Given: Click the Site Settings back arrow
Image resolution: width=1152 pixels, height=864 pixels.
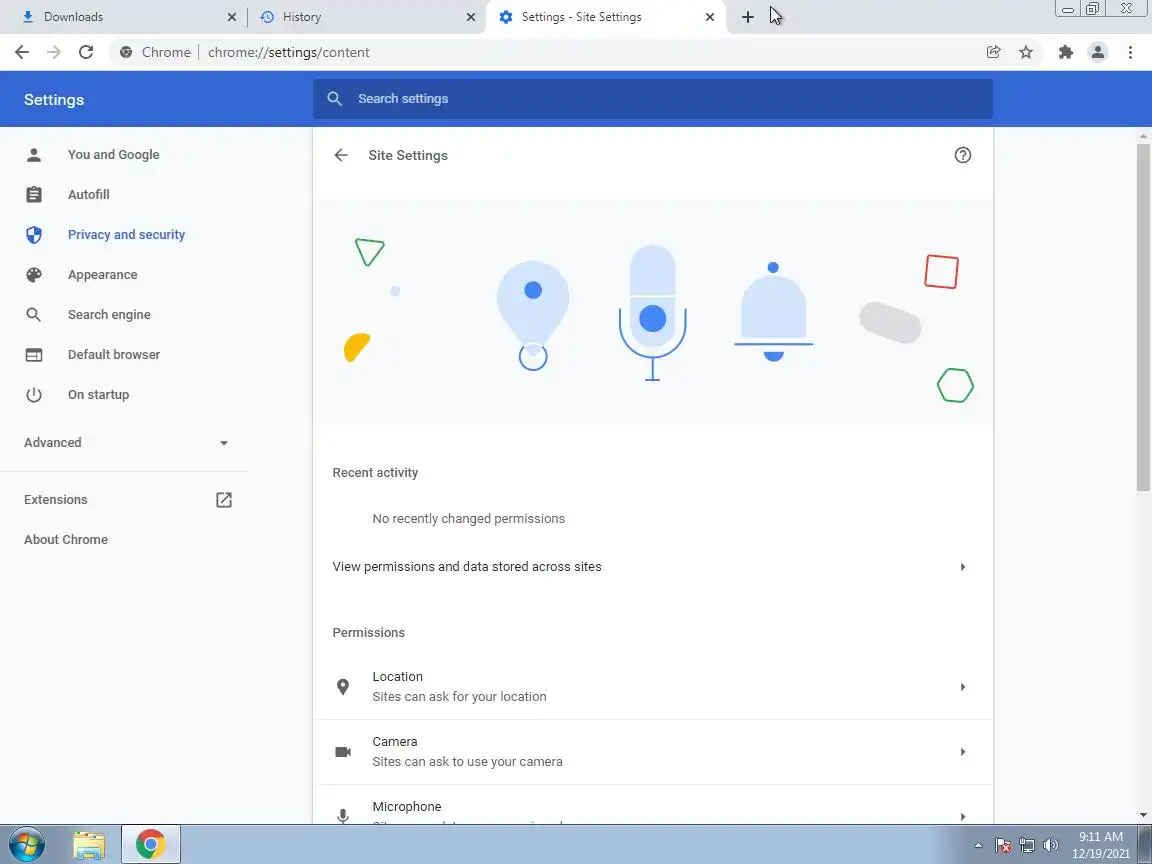Looking at the screenshot, I should 341,155.
